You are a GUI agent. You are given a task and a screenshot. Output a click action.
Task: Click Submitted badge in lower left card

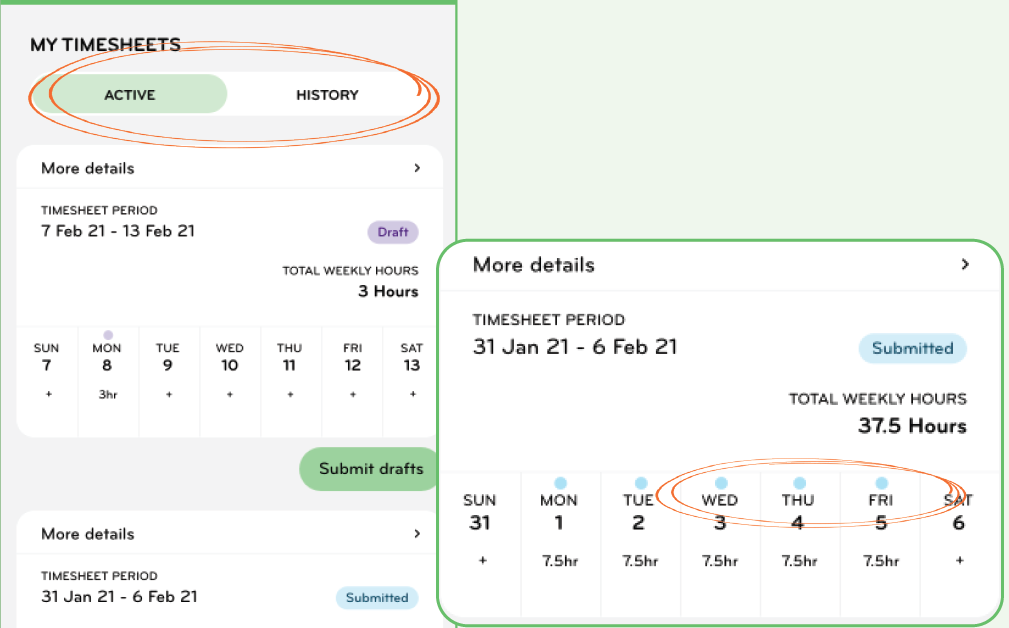(377, 598)
